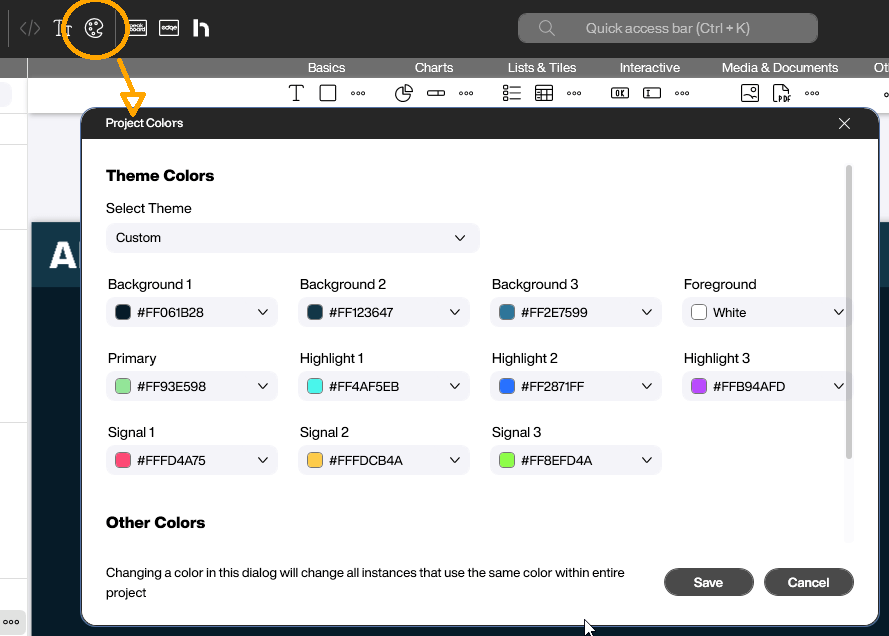This screenshot has height=636, width=889.
Task: Click the Signal 2 yellow swatch
Action: tap(315, 460)
